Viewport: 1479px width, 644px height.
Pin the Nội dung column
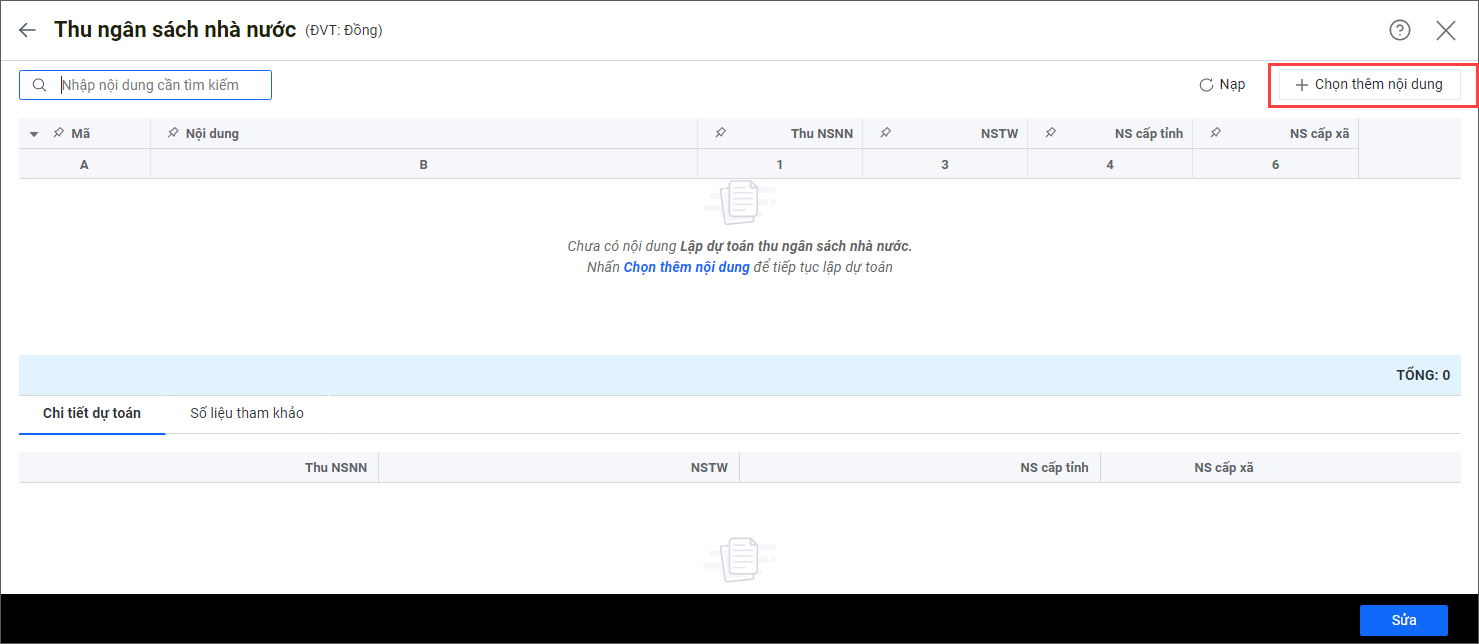[173, 133]
